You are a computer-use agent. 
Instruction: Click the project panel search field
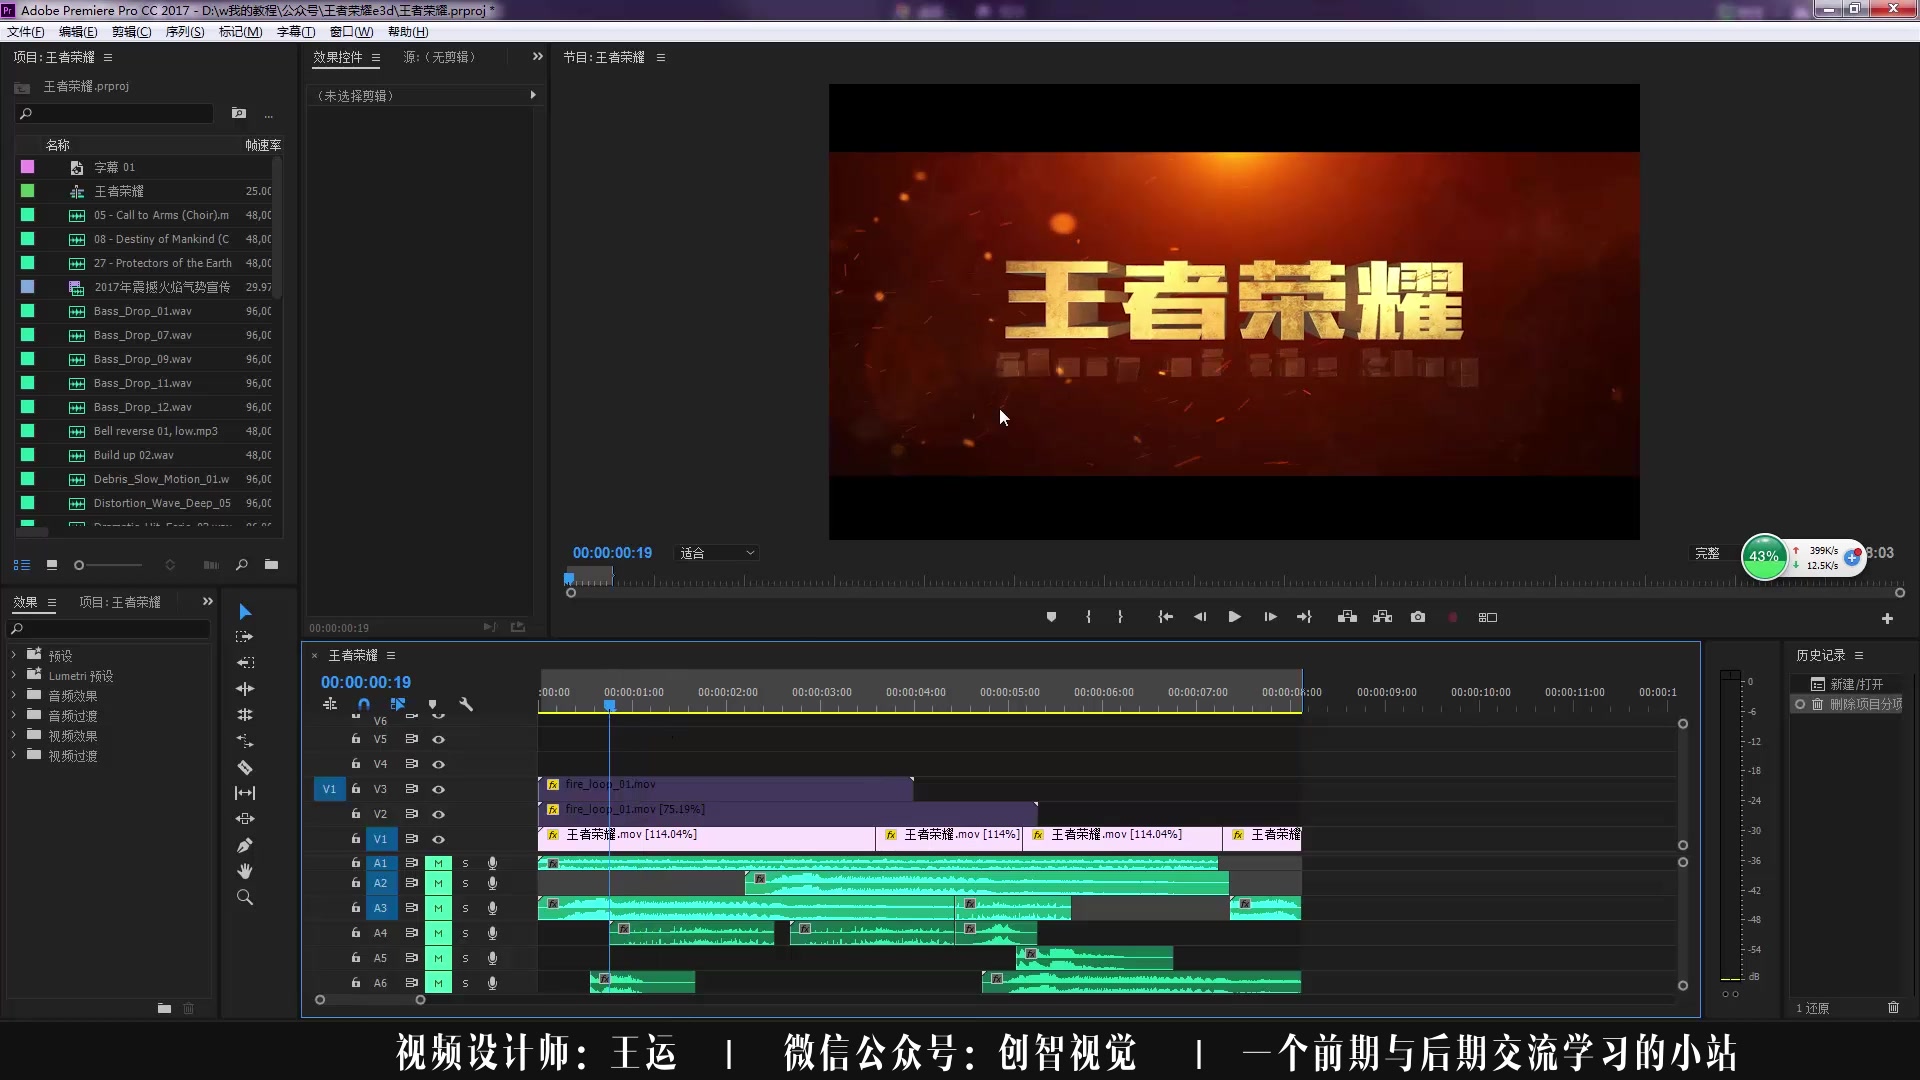pyautogui.click(x=115, y=114)
